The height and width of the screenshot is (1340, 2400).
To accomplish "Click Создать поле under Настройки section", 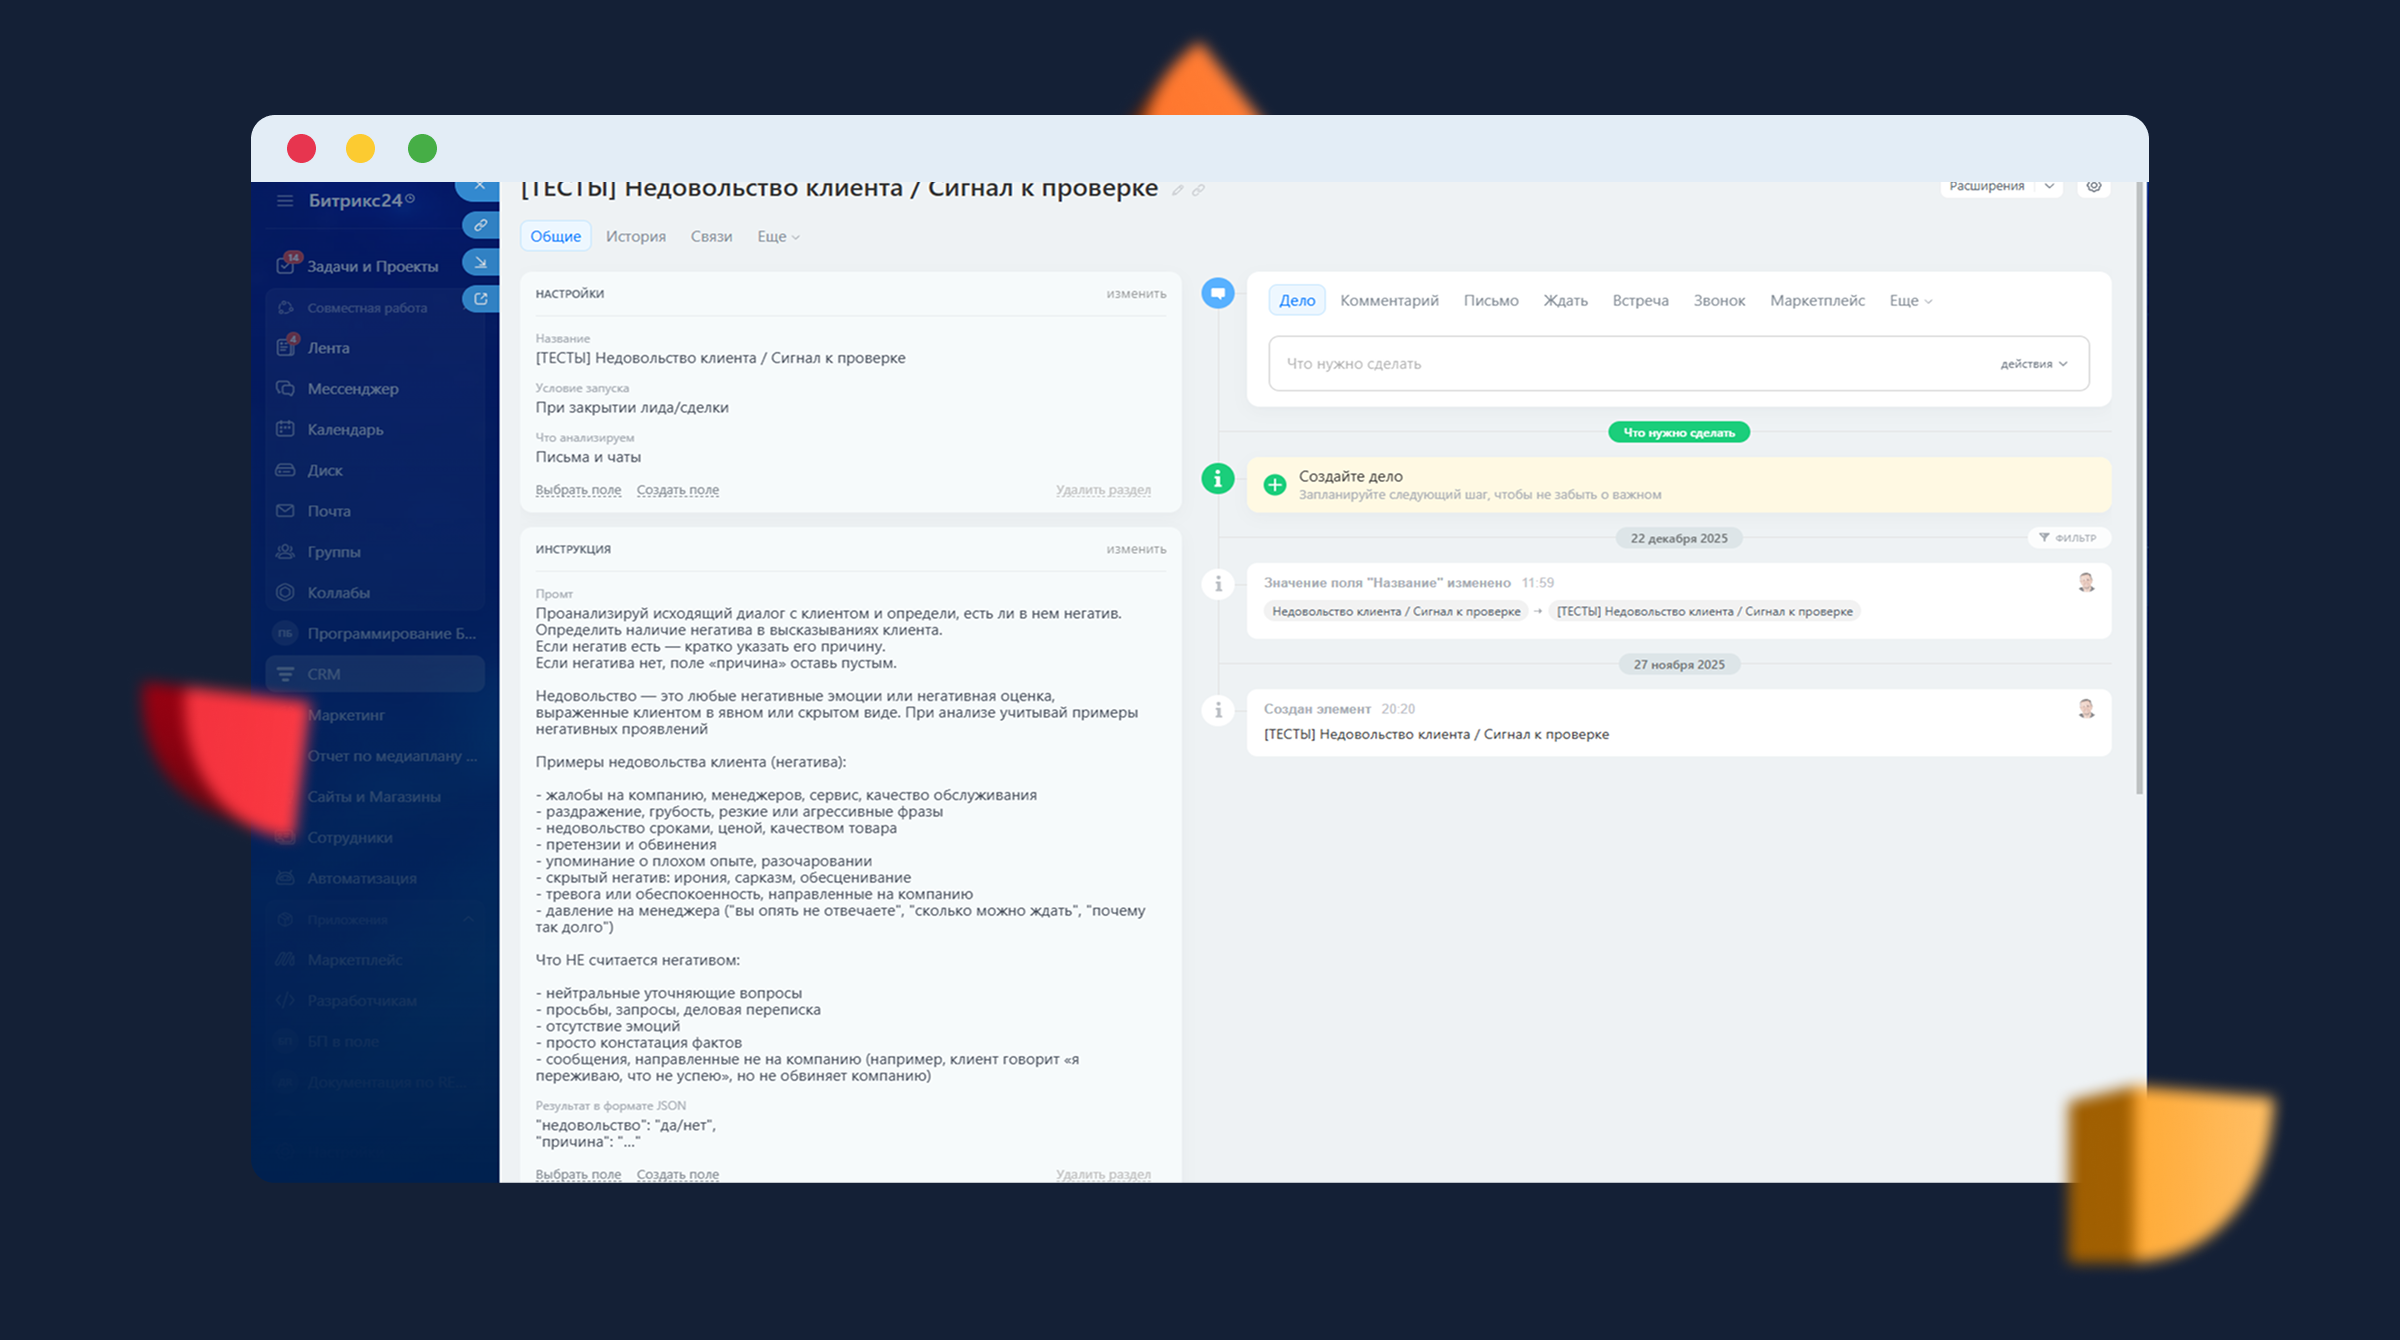I will click(677, 490).
